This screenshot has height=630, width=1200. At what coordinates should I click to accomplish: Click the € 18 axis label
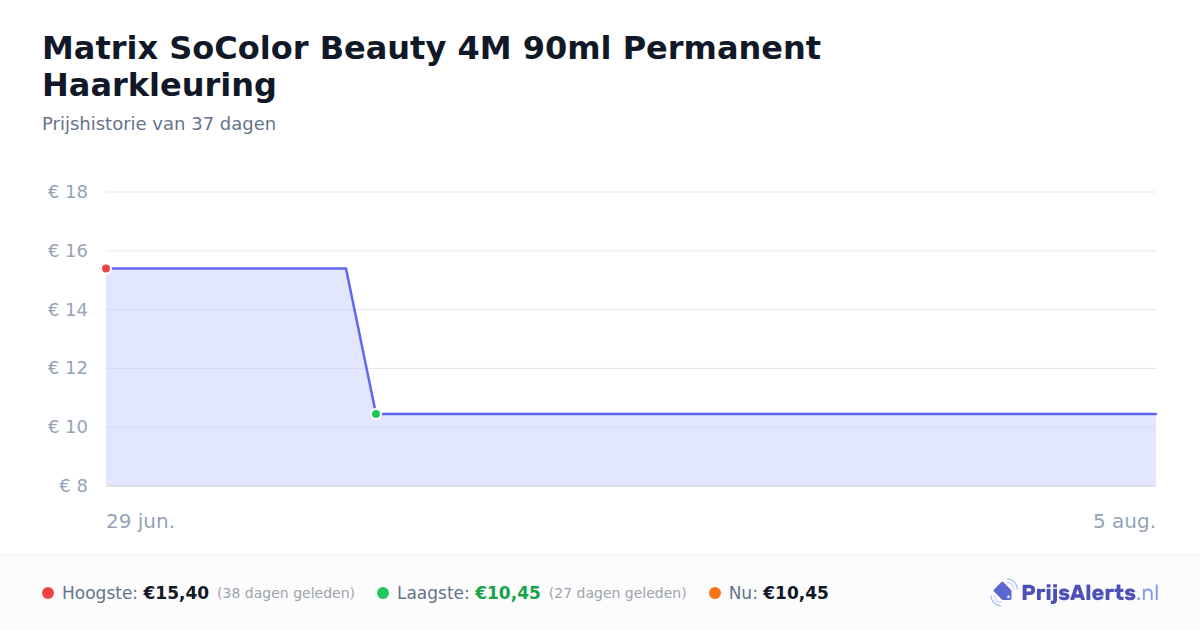pos(68,192)
